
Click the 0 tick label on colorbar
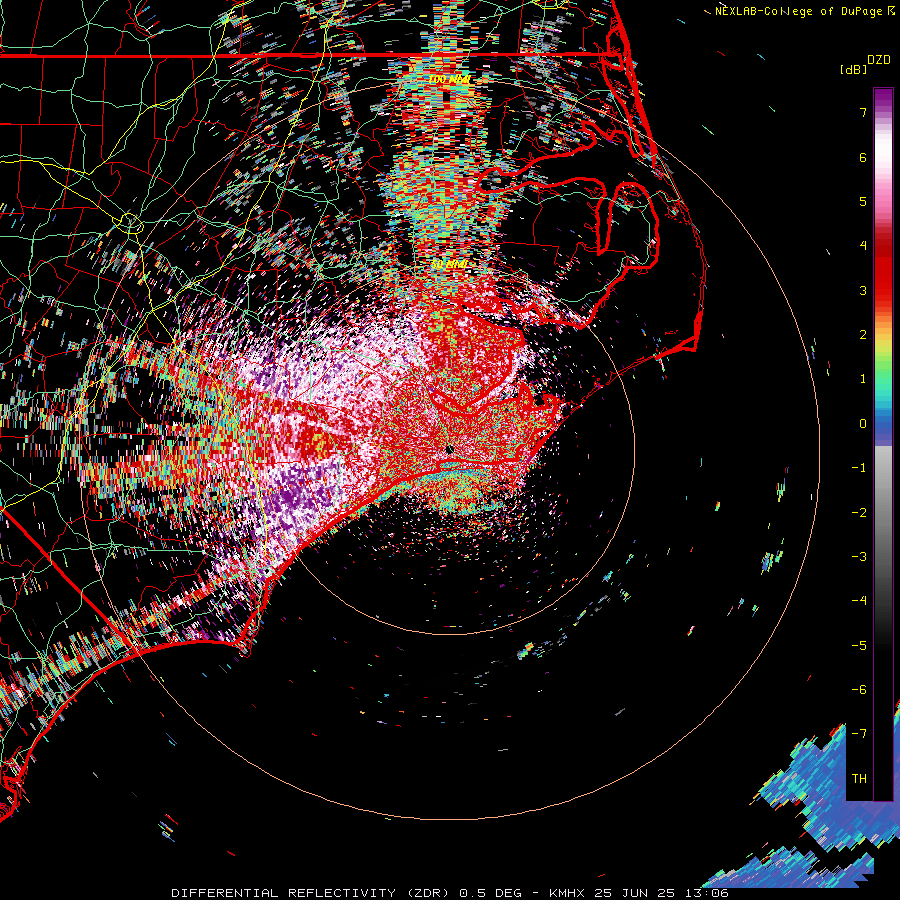point(863,423)
